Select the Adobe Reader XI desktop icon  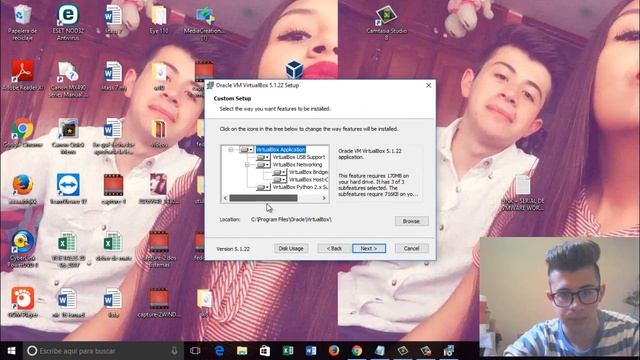22,76
